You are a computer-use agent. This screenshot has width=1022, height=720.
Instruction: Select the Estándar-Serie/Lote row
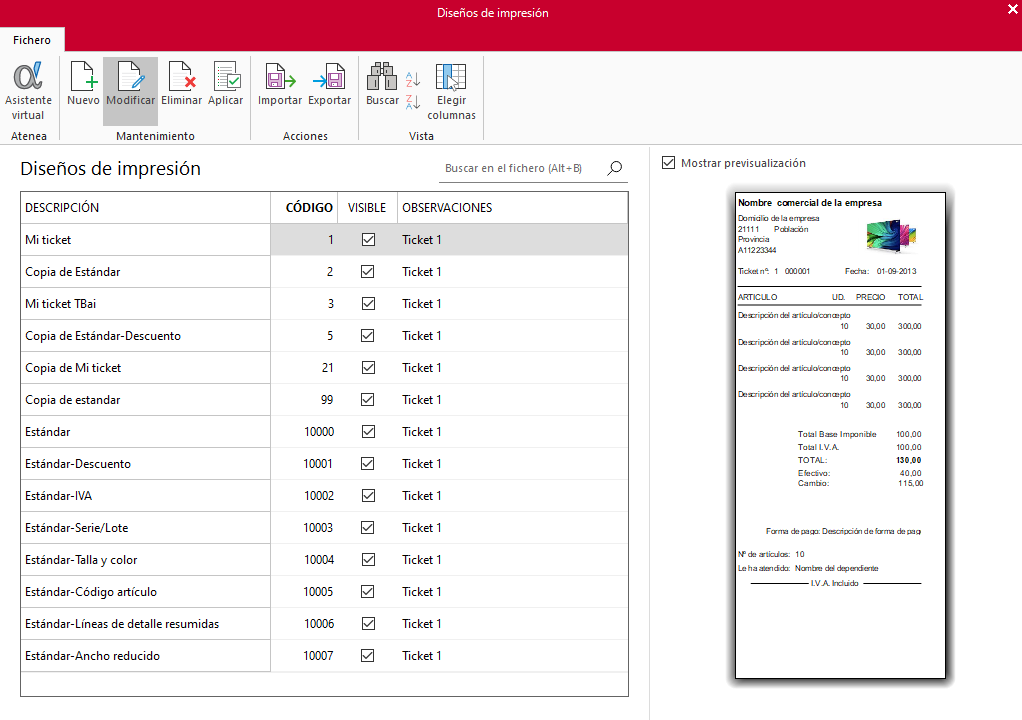click(324, 528)
